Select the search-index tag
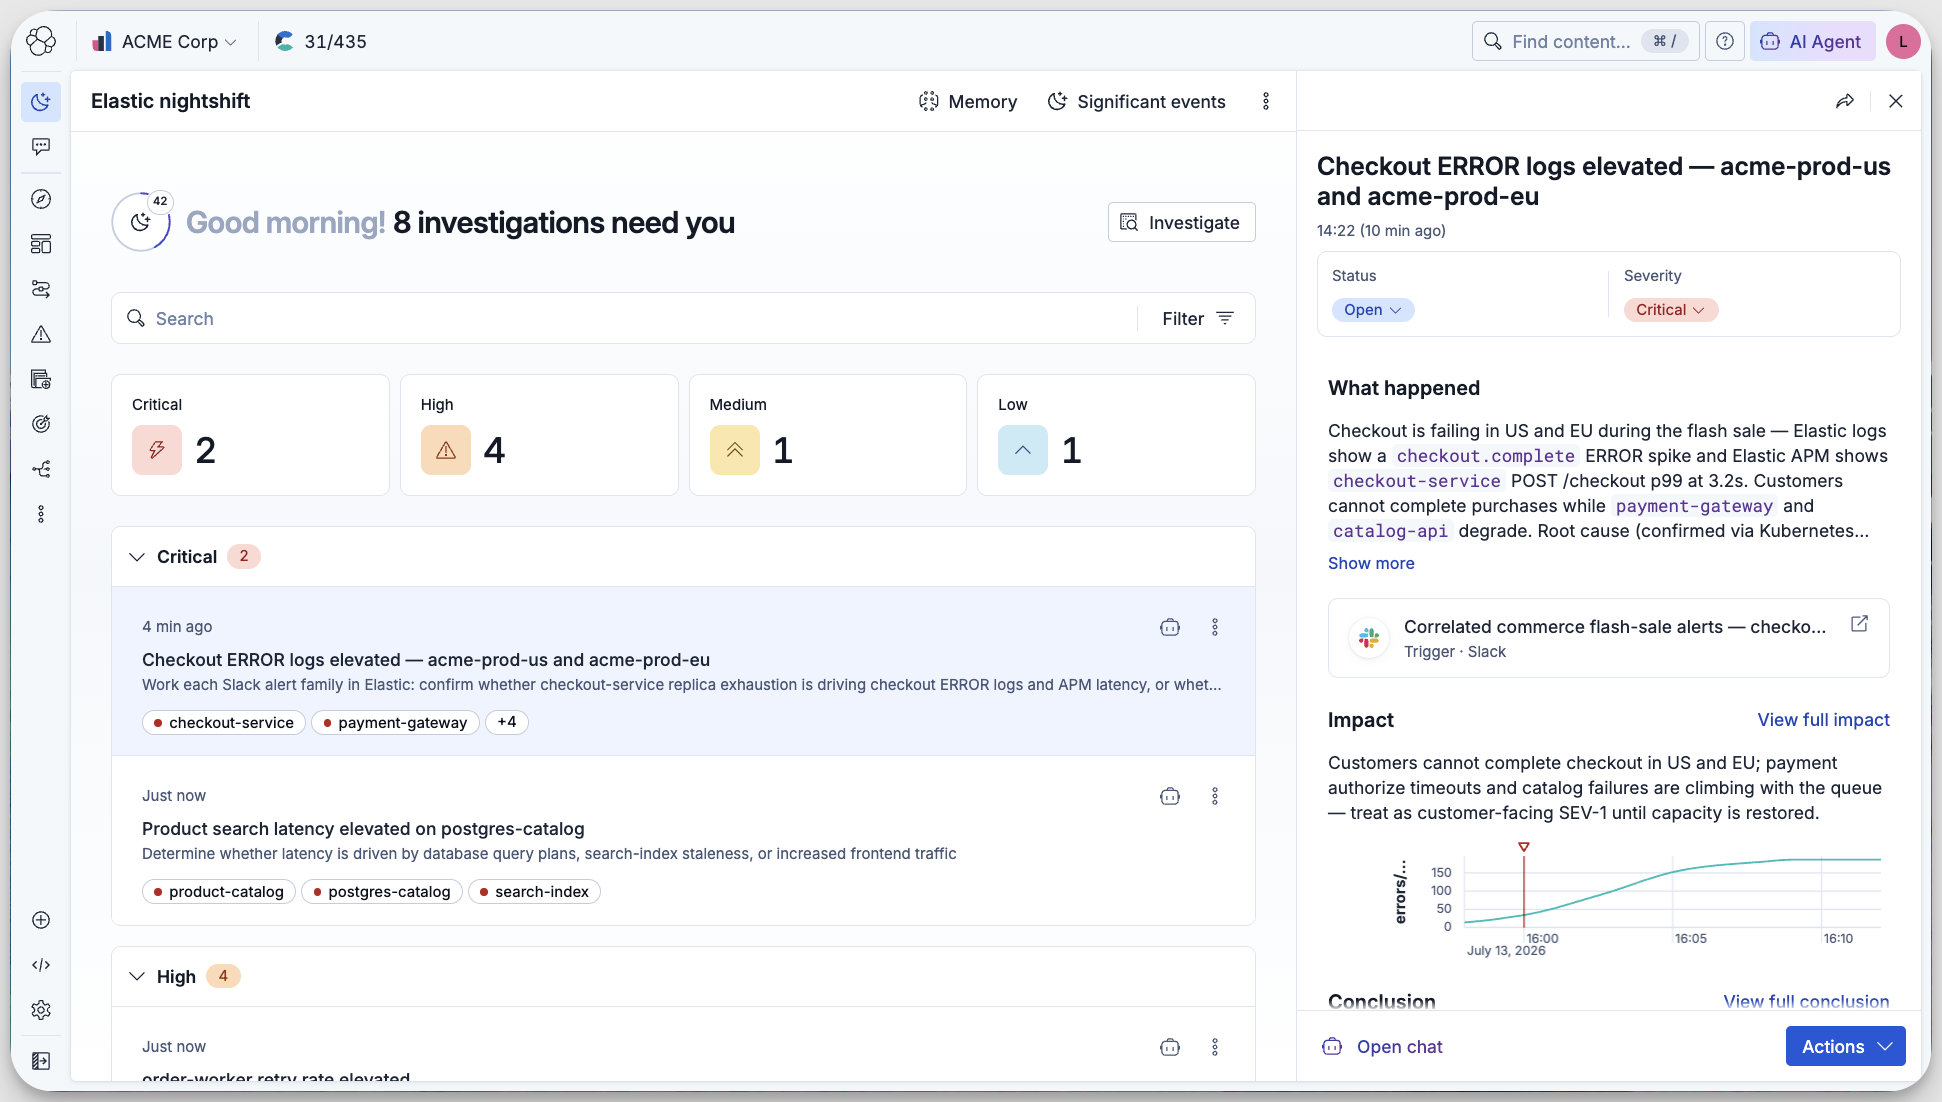 click(534, 891)
